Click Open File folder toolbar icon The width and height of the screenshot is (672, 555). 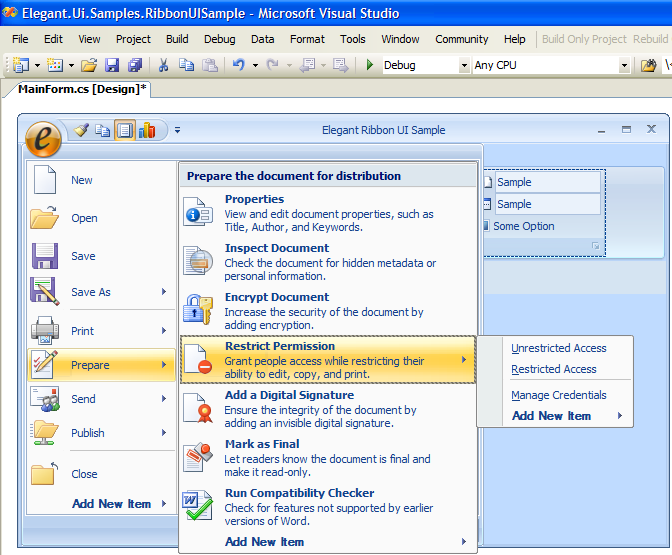pyautogui.click(x=89, y=65)
